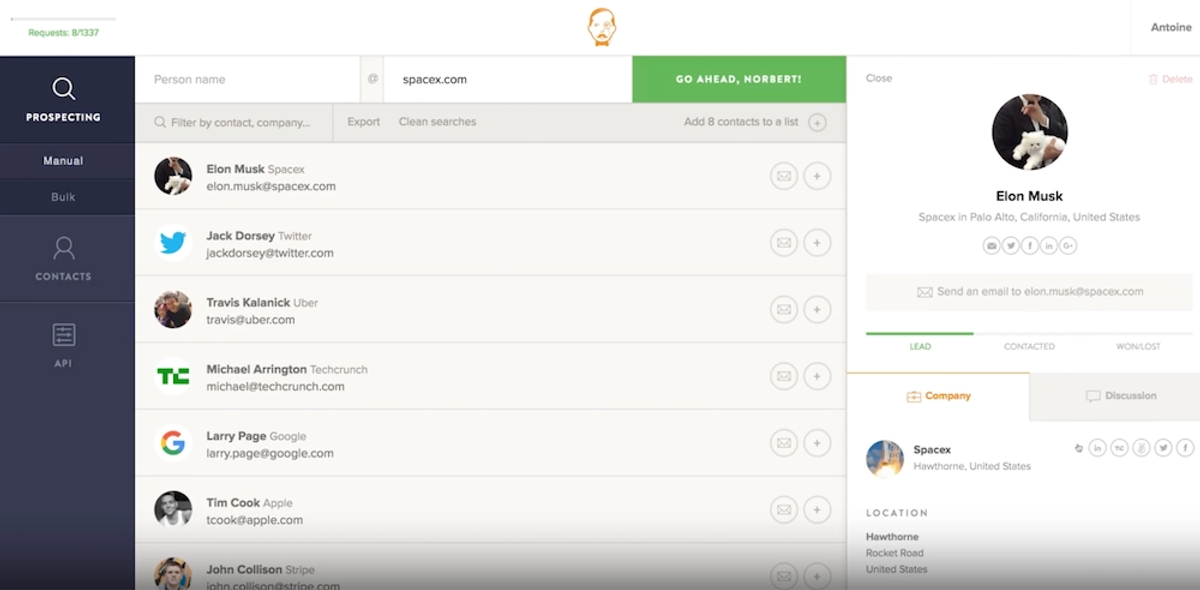Click jackdorsey@twitter.com email text

point(270,253)
